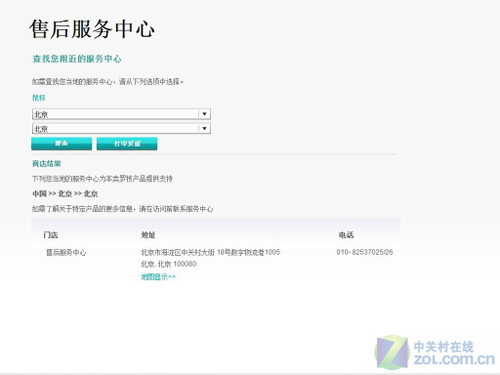
Task: Click the 地址 column header
Action: pyautogui.click(x=148, y=235)
